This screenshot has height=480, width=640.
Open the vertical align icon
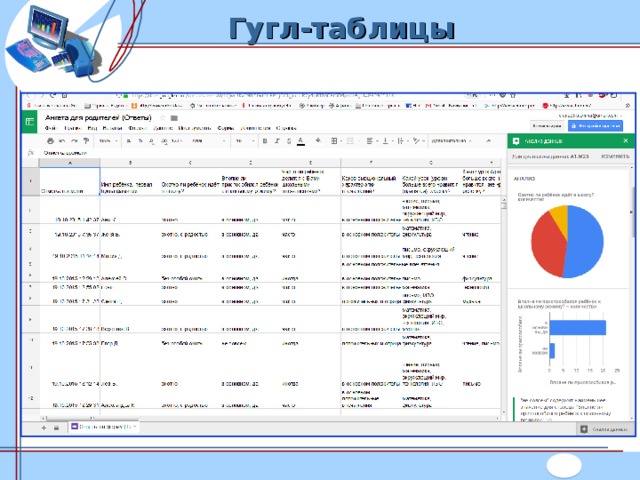tap(385, 141)
